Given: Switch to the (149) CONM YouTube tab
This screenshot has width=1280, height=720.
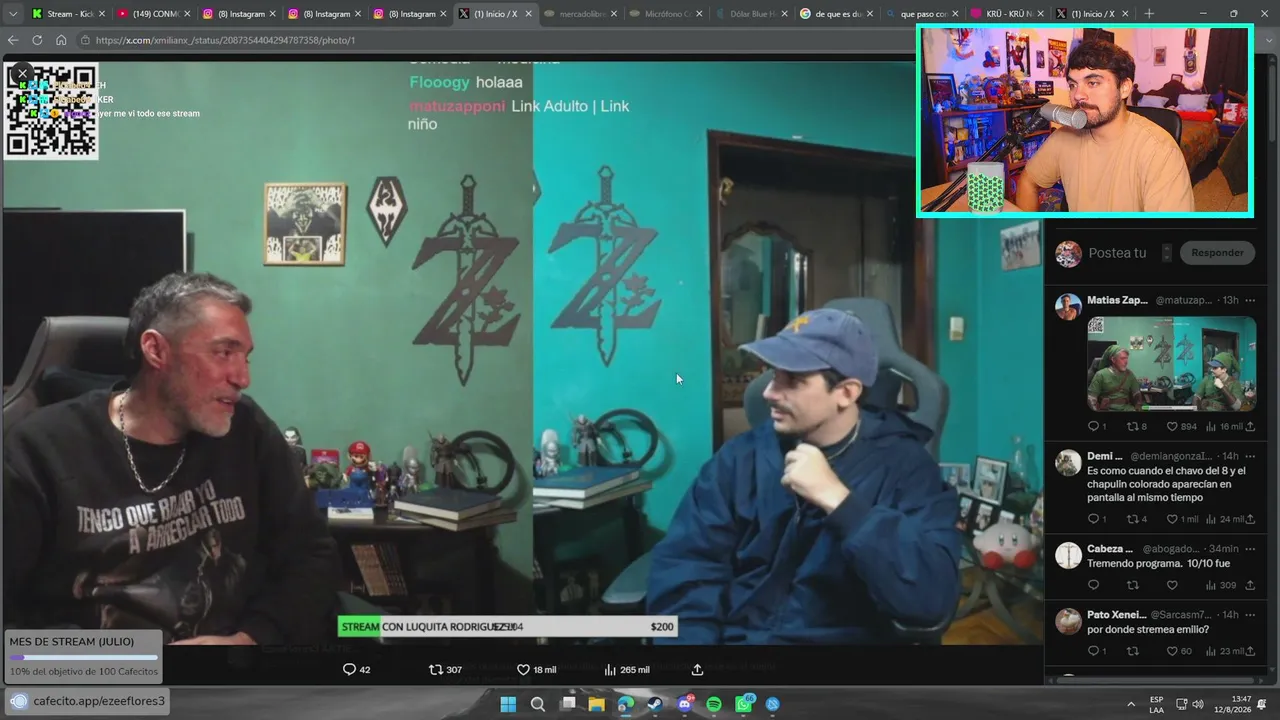Looking at the screenshot, I should point(153,14).
